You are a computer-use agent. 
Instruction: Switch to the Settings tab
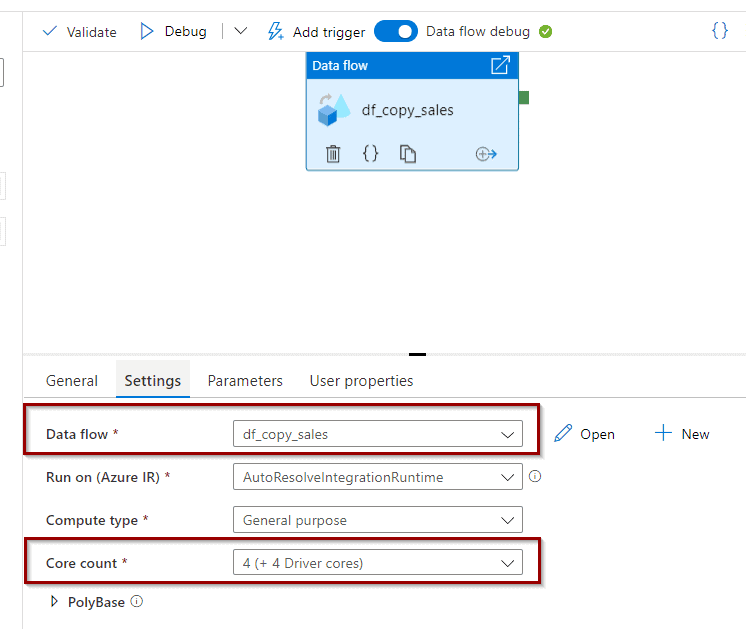point(153,381)
